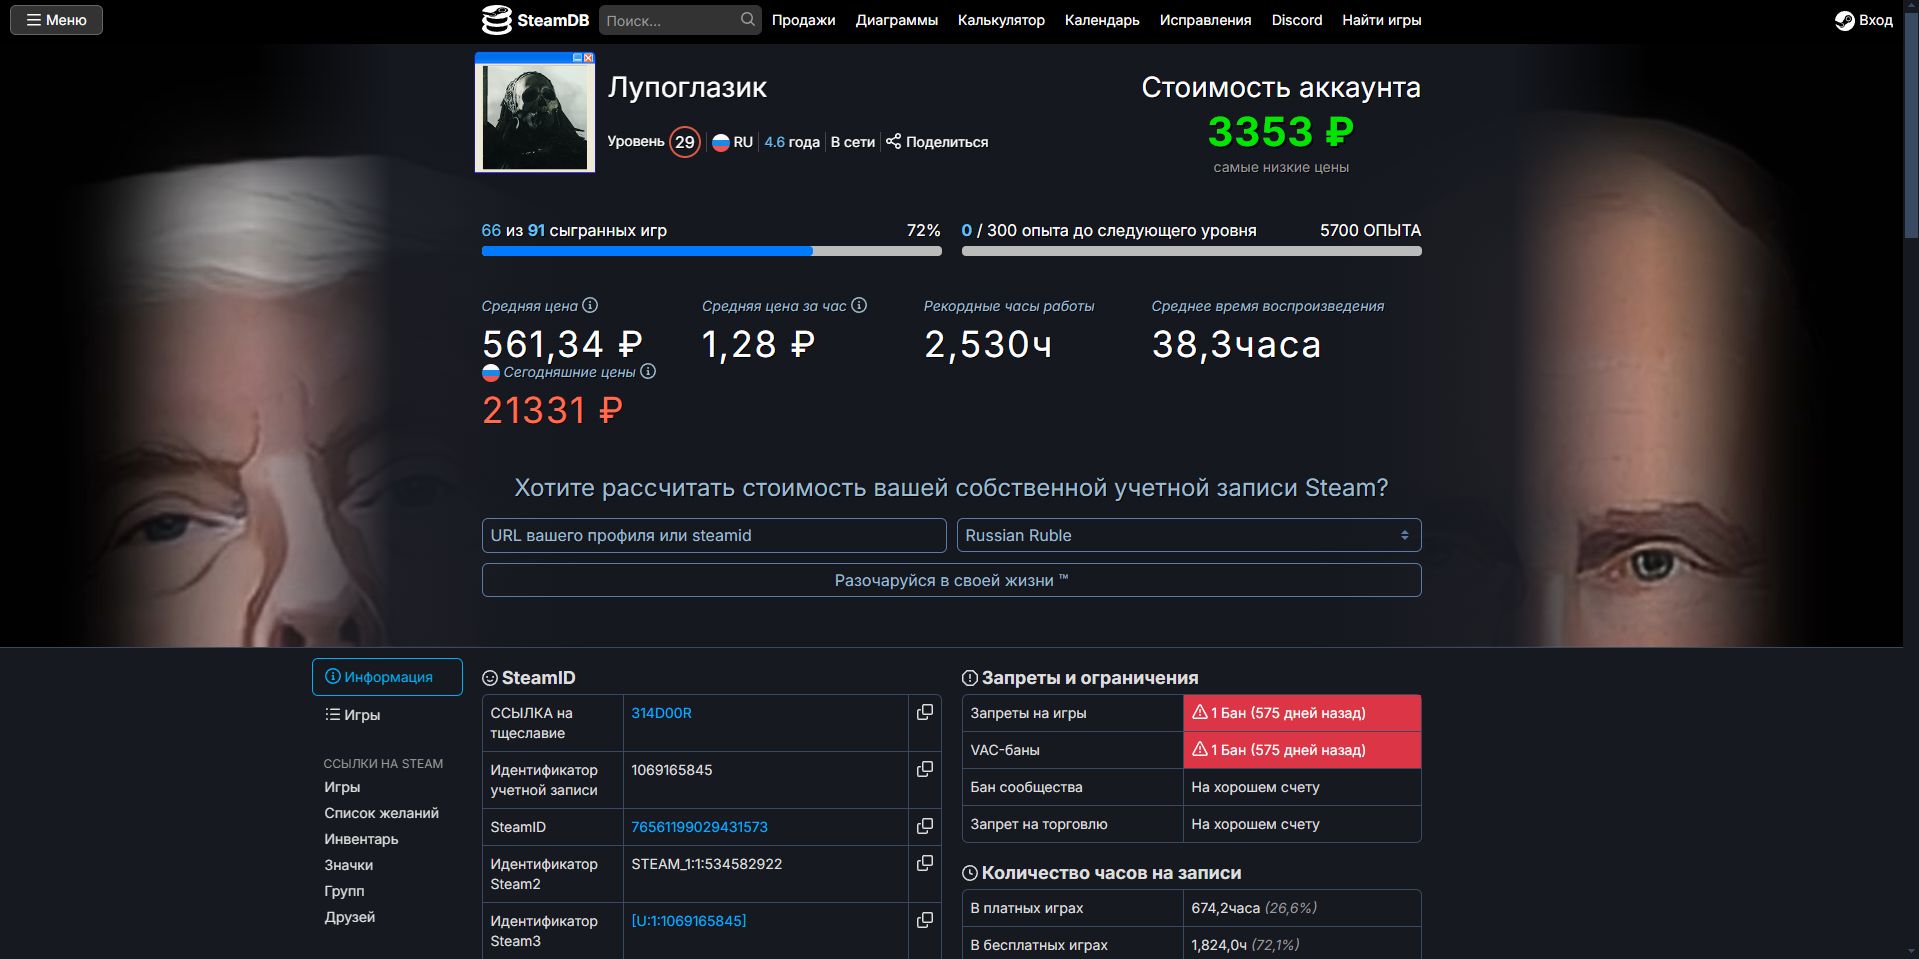Close the ad with X icon
Image resolution: width=1919 pixels, height=959 pixels.
pos(589,58)
